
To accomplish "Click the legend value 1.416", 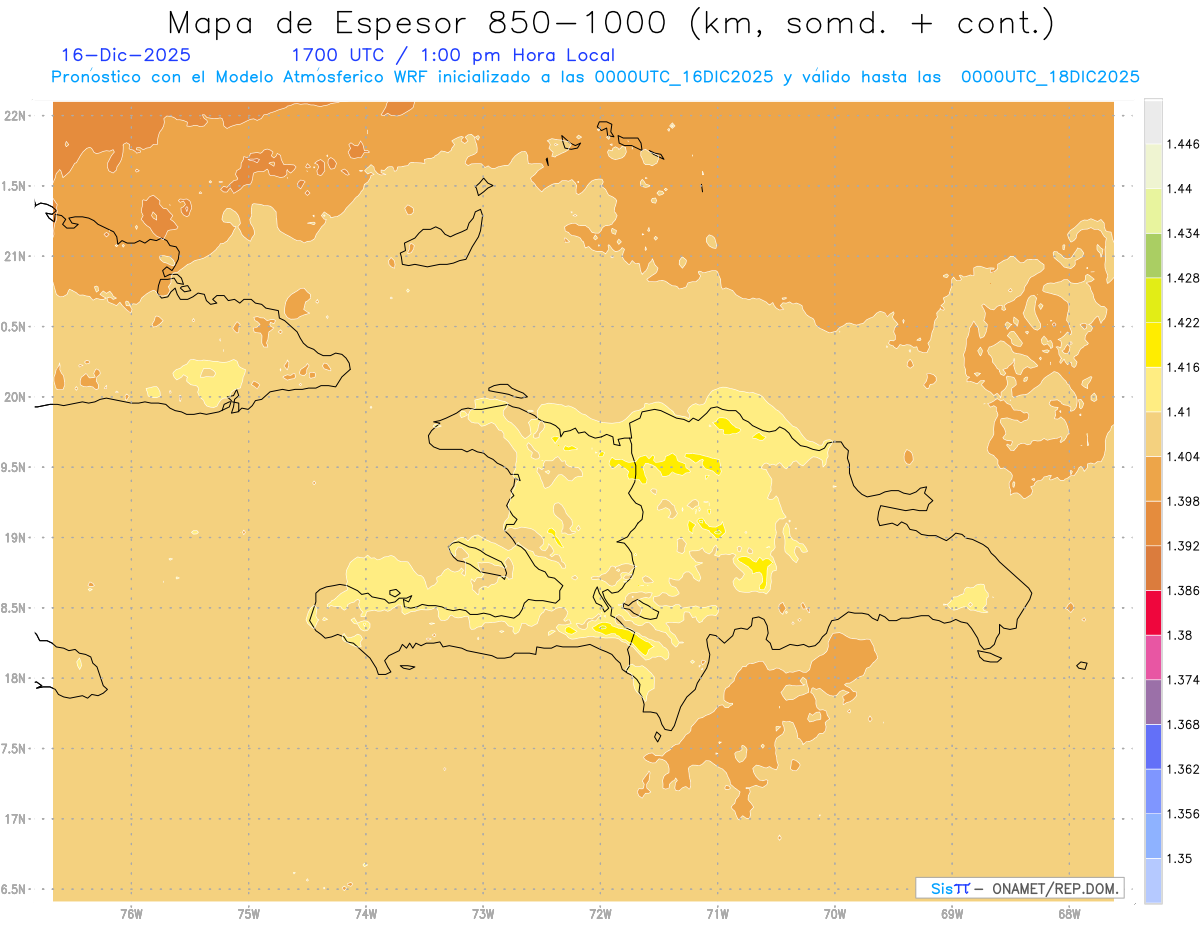I will point(1182,367).
